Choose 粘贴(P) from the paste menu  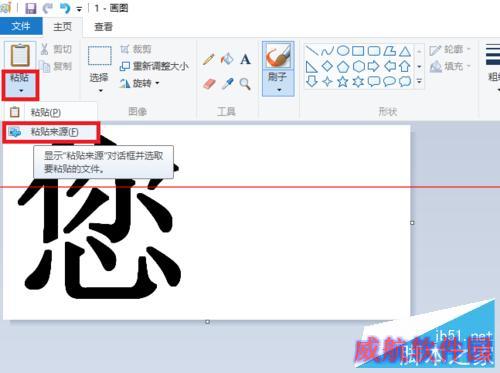[45, 112]
